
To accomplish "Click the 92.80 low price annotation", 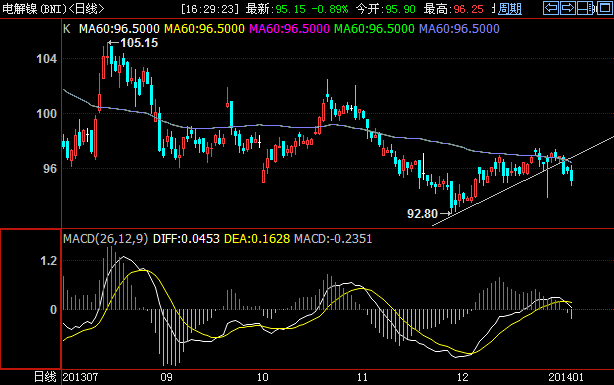I will (422, 214).
